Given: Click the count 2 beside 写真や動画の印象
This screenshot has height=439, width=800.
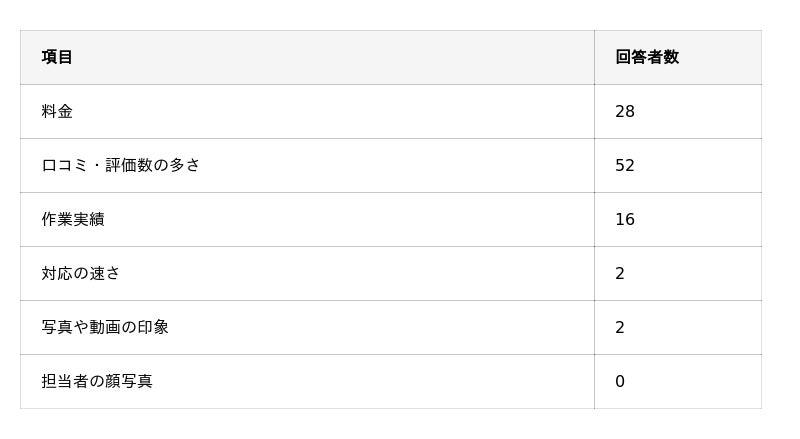Looking at the screenshot, I should (x=620, y=327).
